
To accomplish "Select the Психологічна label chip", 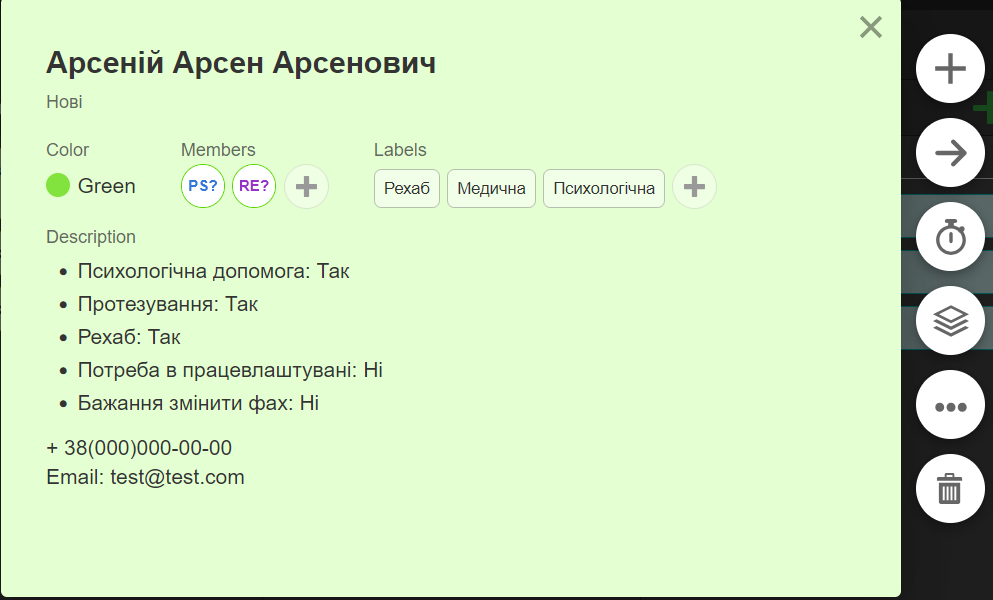I will (603, 188).
